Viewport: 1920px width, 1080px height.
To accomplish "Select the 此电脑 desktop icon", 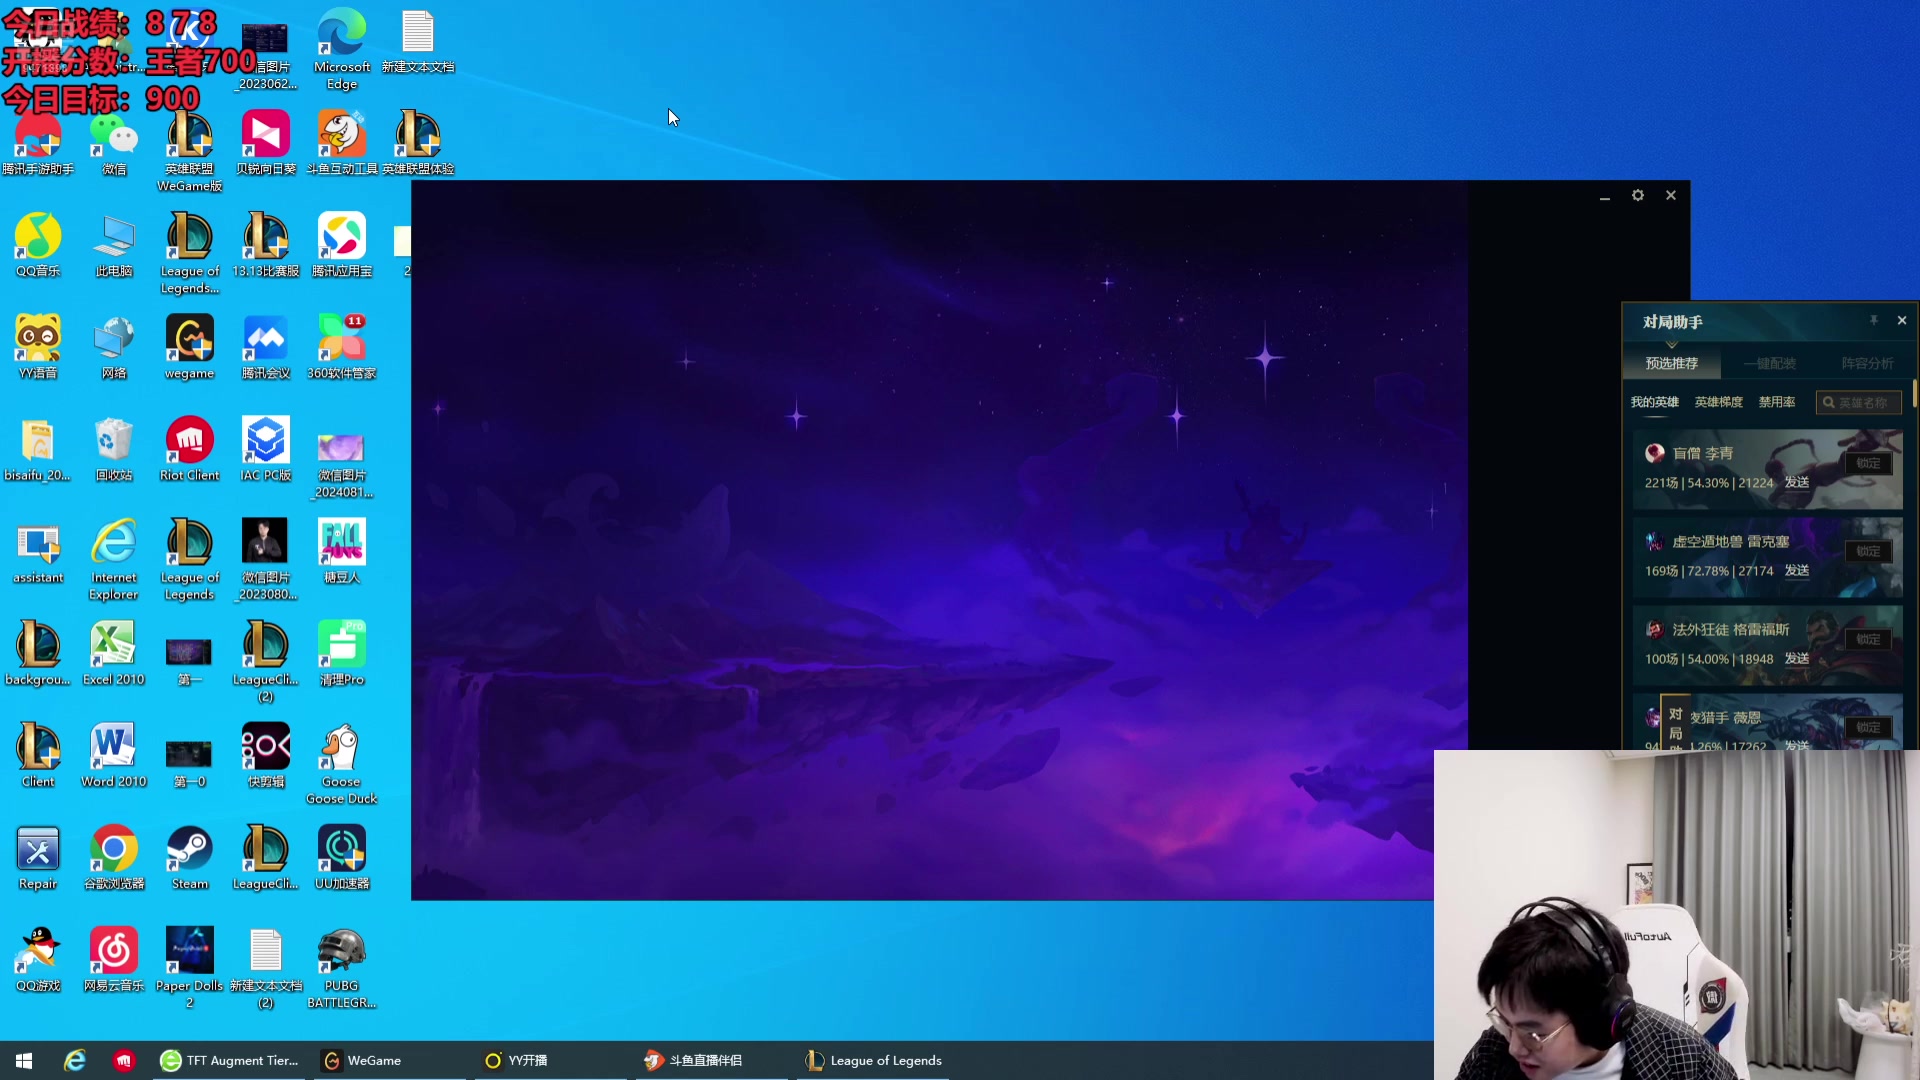I will (114, 245).
